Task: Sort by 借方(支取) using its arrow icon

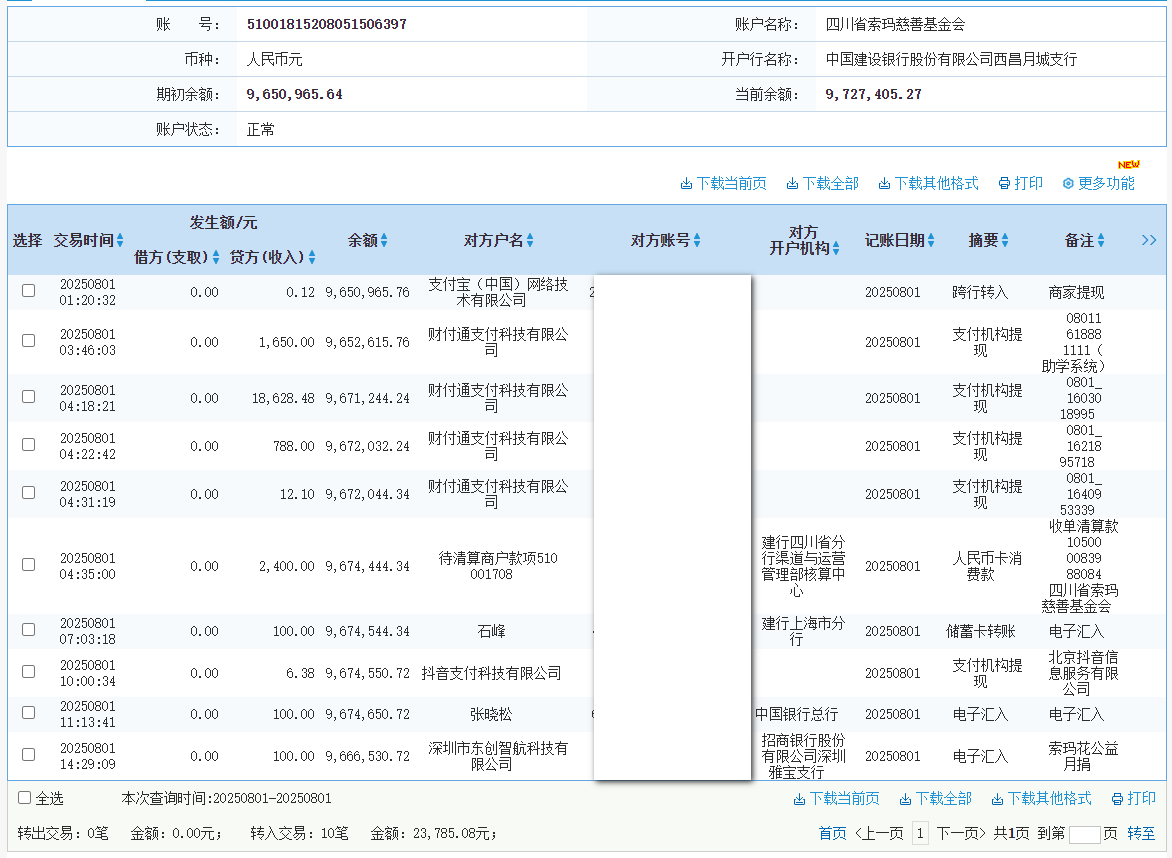Action: 216,257
